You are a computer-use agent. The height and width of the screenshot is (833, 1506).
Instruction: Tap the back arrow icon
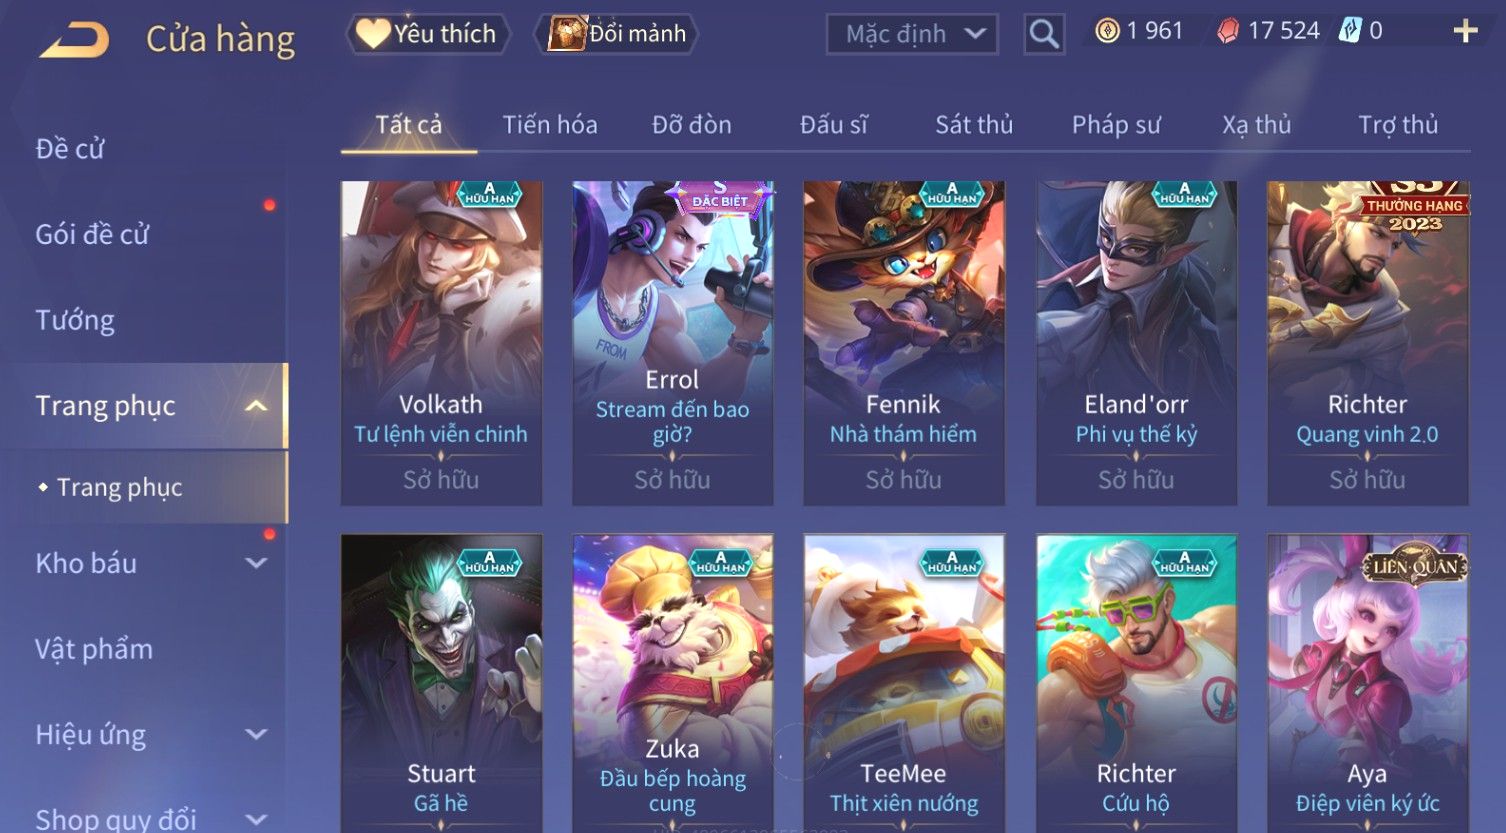tap(74, 40)
